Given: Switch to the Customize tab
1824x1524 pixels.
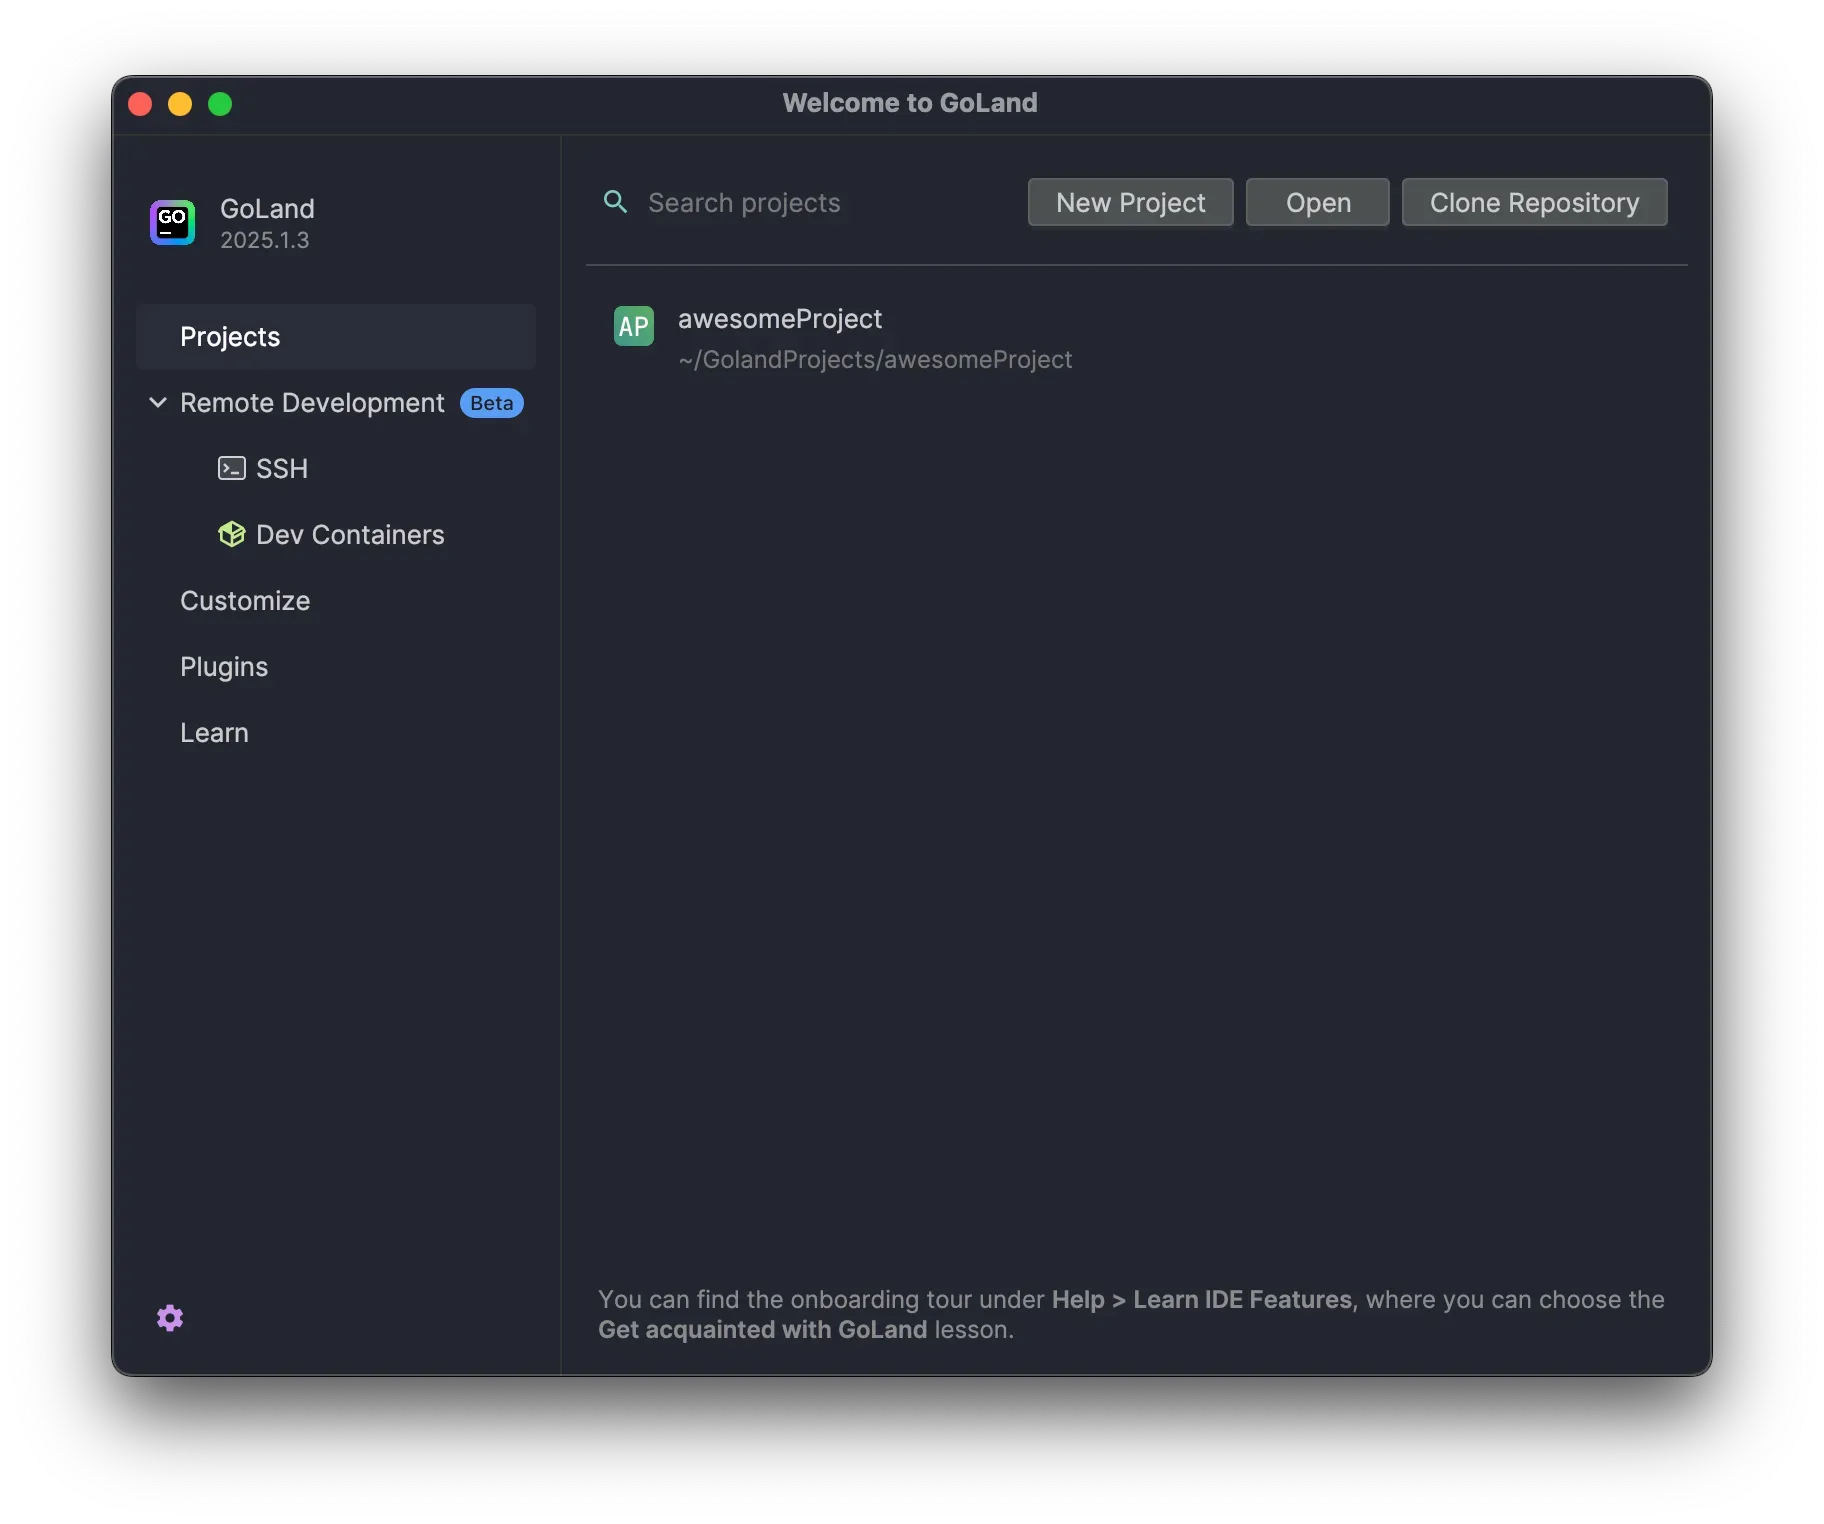Looking at the screenshot, I should click(x=244, y=601).
